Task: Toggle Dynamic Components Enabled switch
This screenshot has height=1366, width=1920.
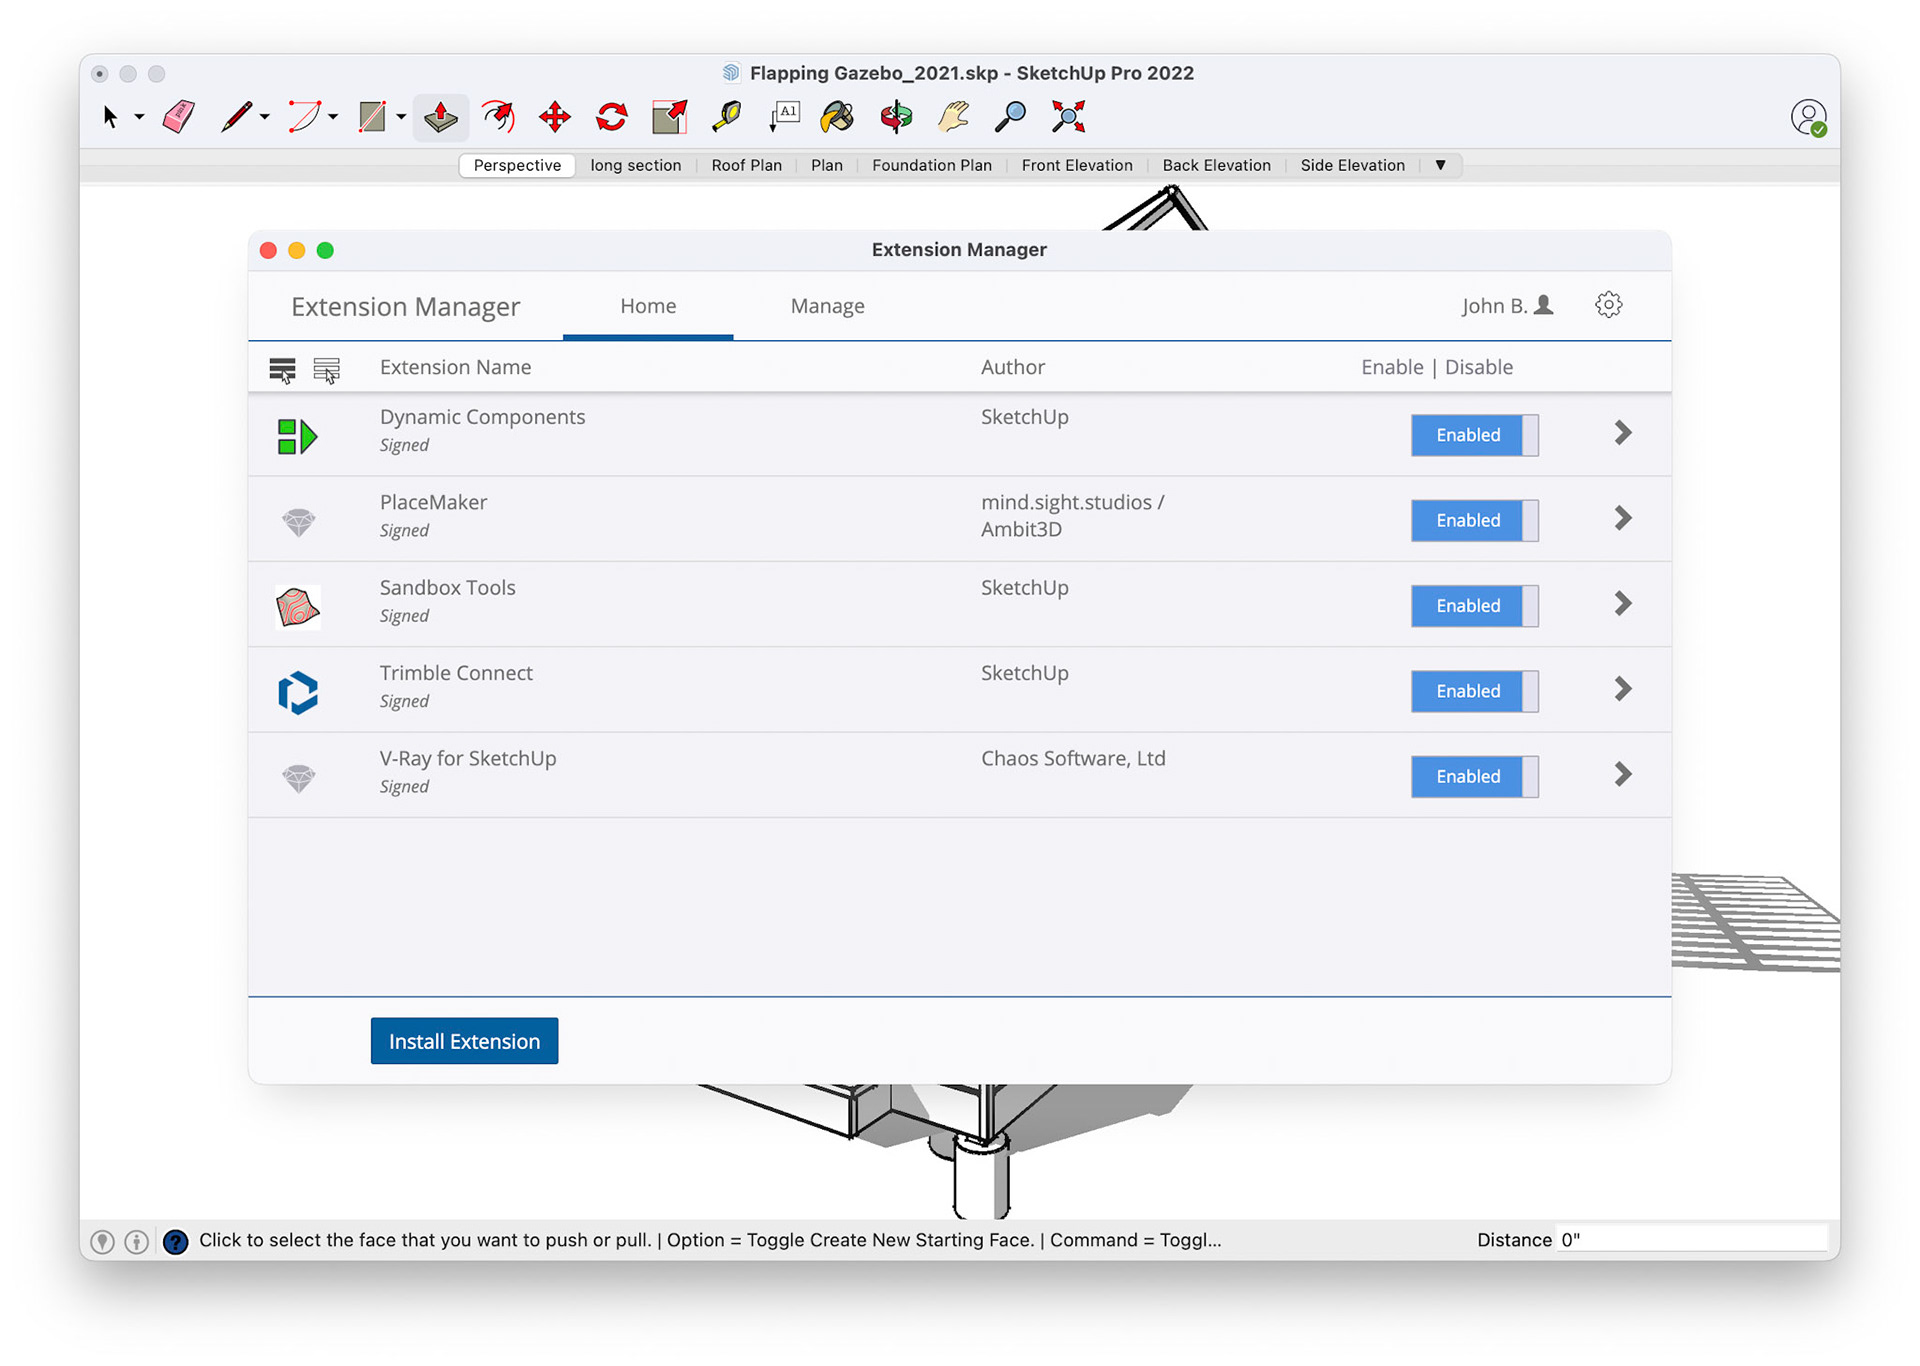Action: [1474, 435]
